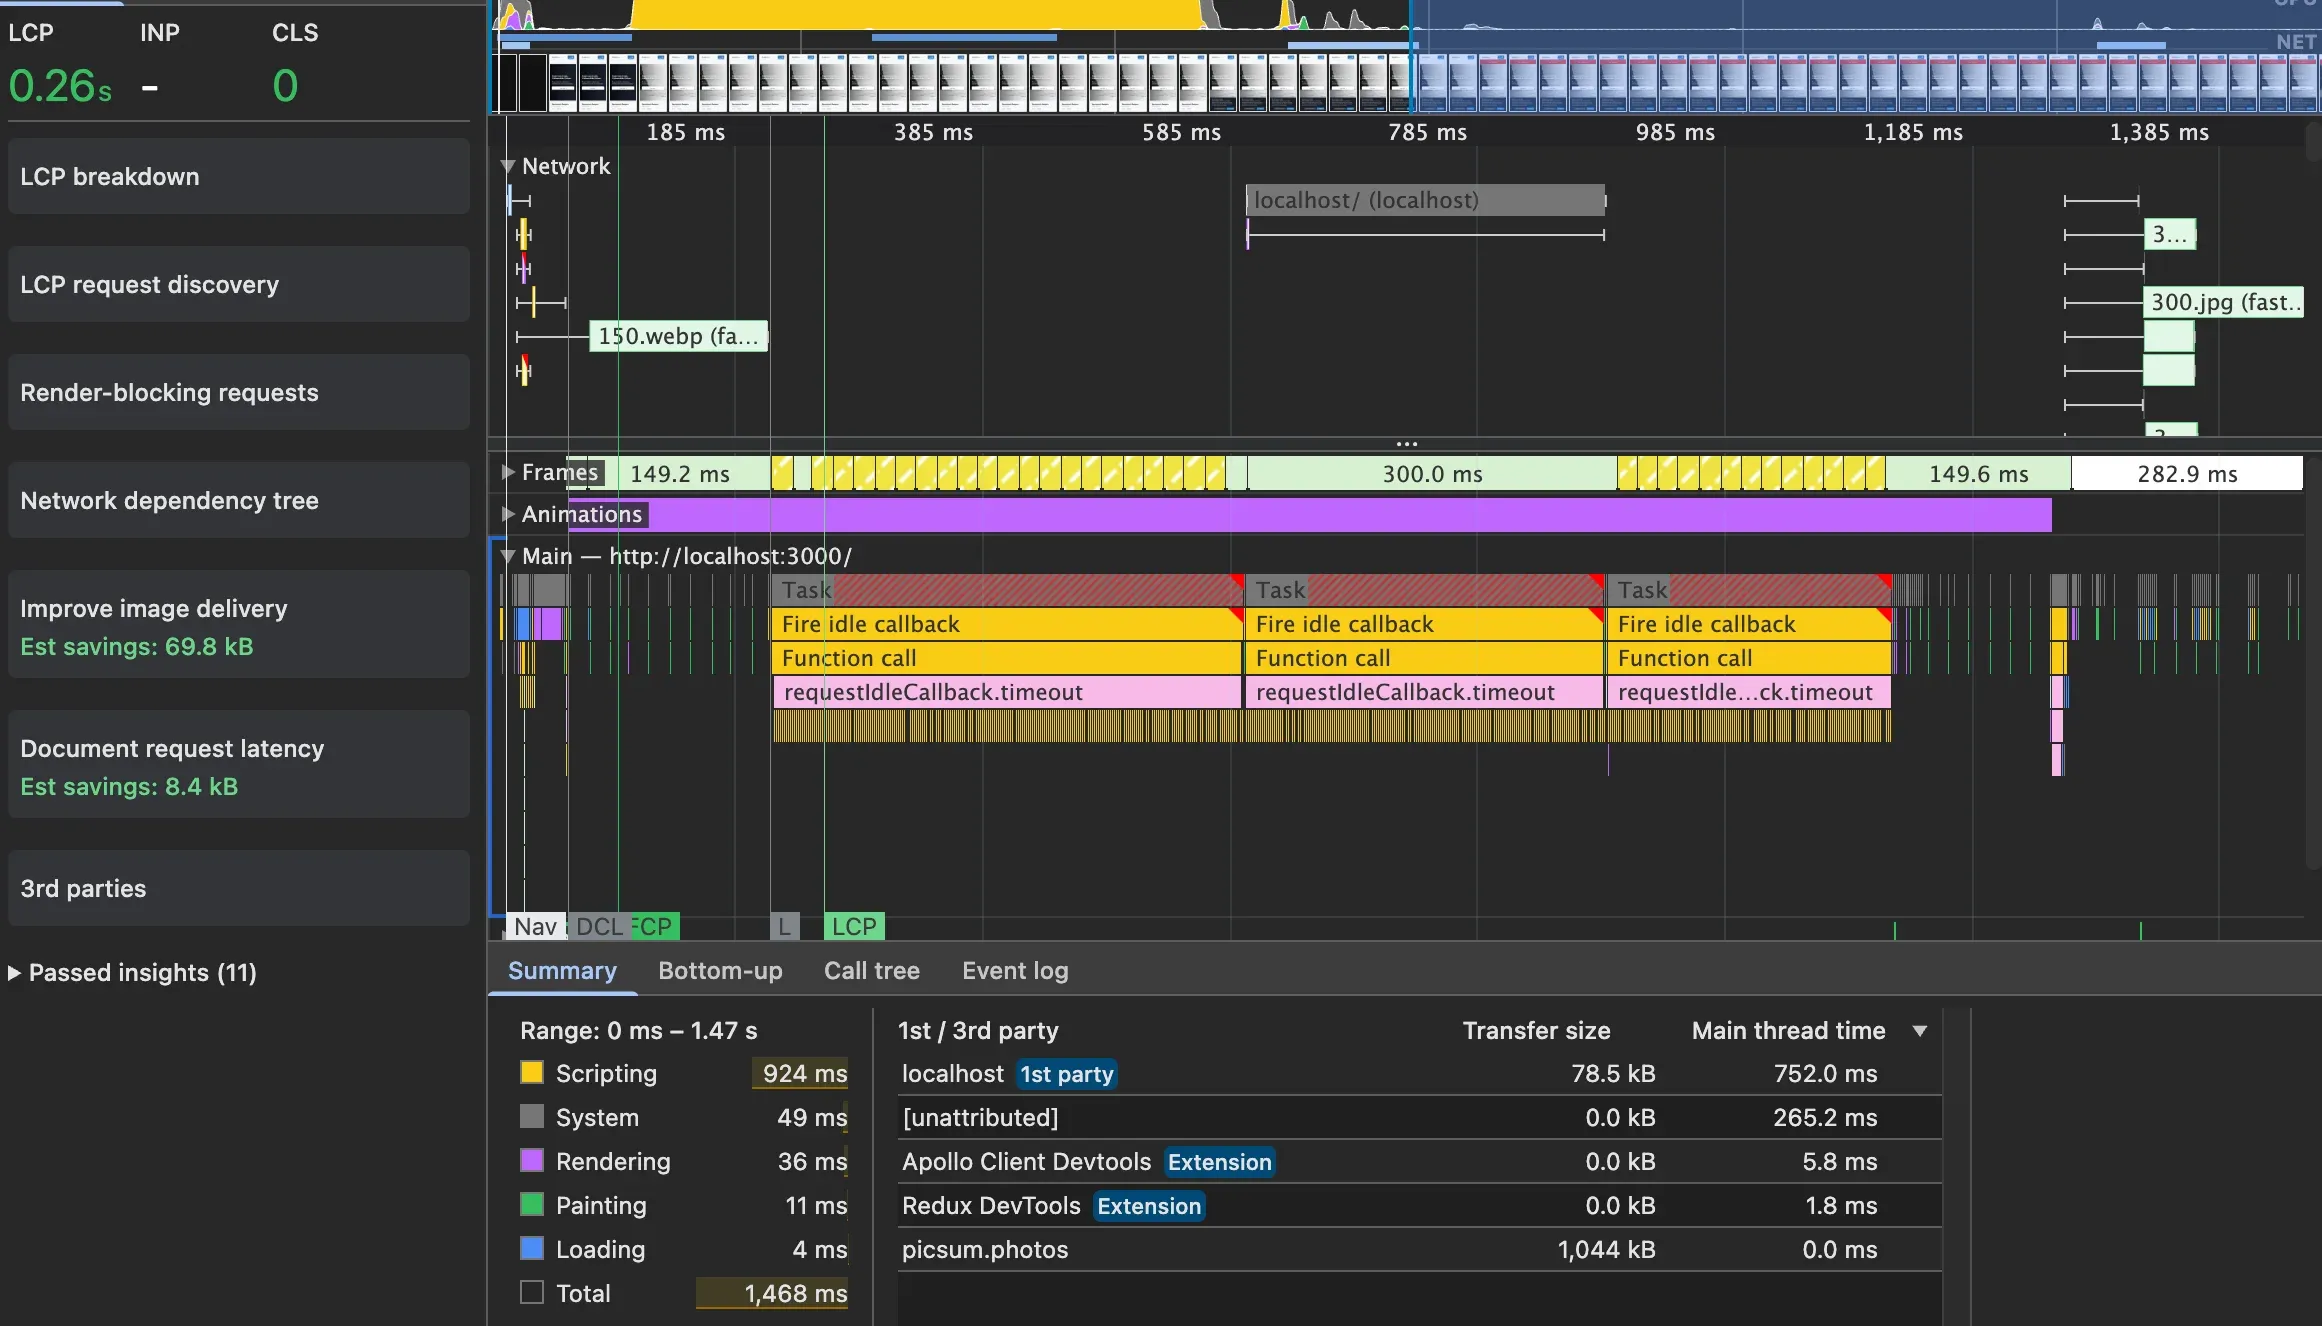
Task: Click the System gray color swatch
Action: 532,1117
